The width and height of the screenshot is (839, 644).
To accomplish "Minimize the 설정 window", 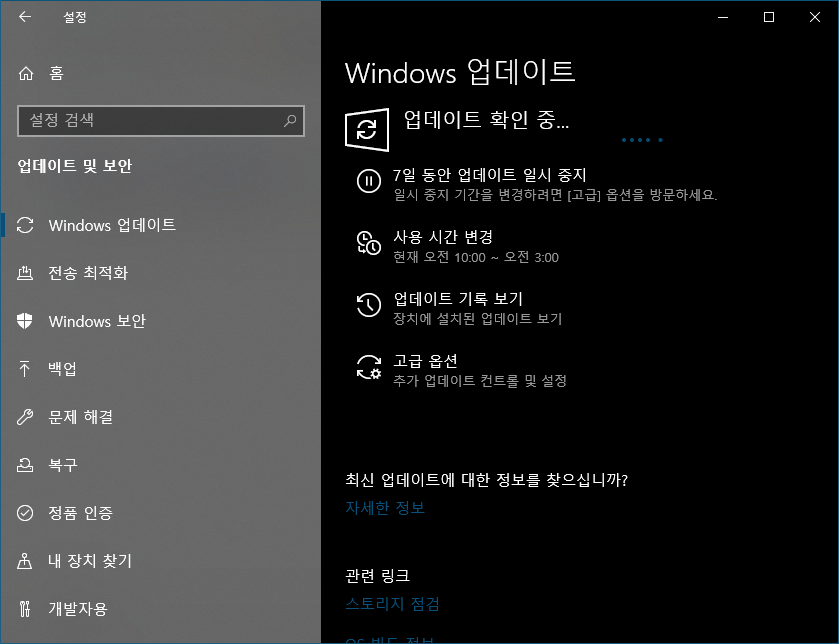I will pos(723,17).
